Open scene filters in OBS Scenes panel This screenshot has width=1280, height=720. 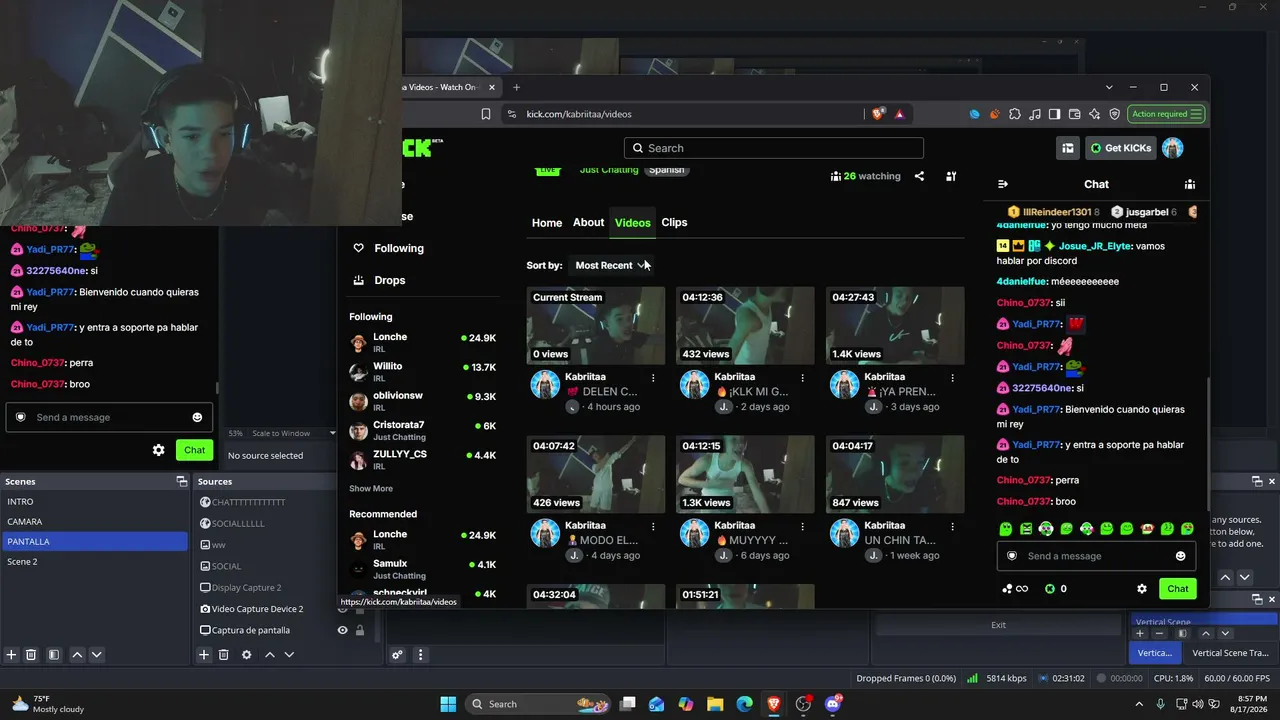click(54, 655)
